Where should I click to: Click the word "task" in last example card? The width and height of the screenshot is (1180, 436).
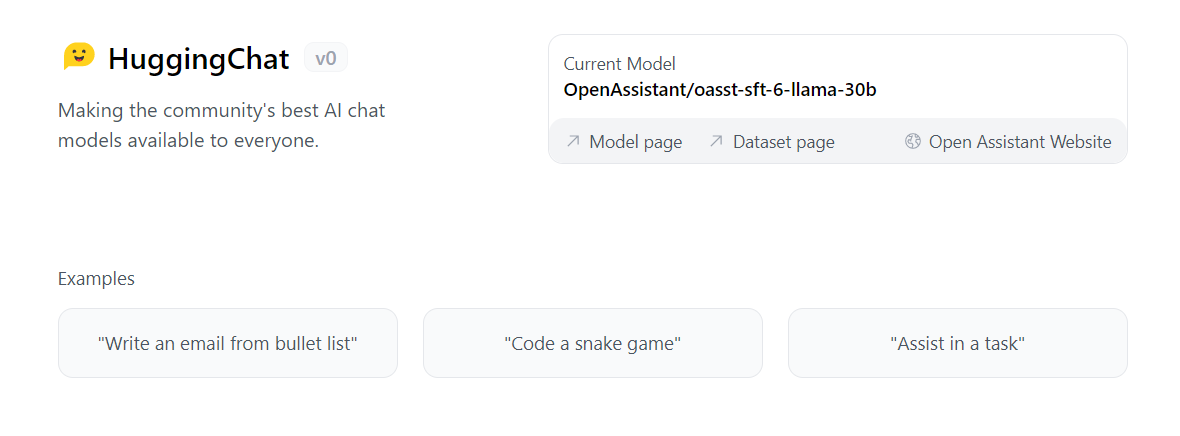click(1002, 343)
